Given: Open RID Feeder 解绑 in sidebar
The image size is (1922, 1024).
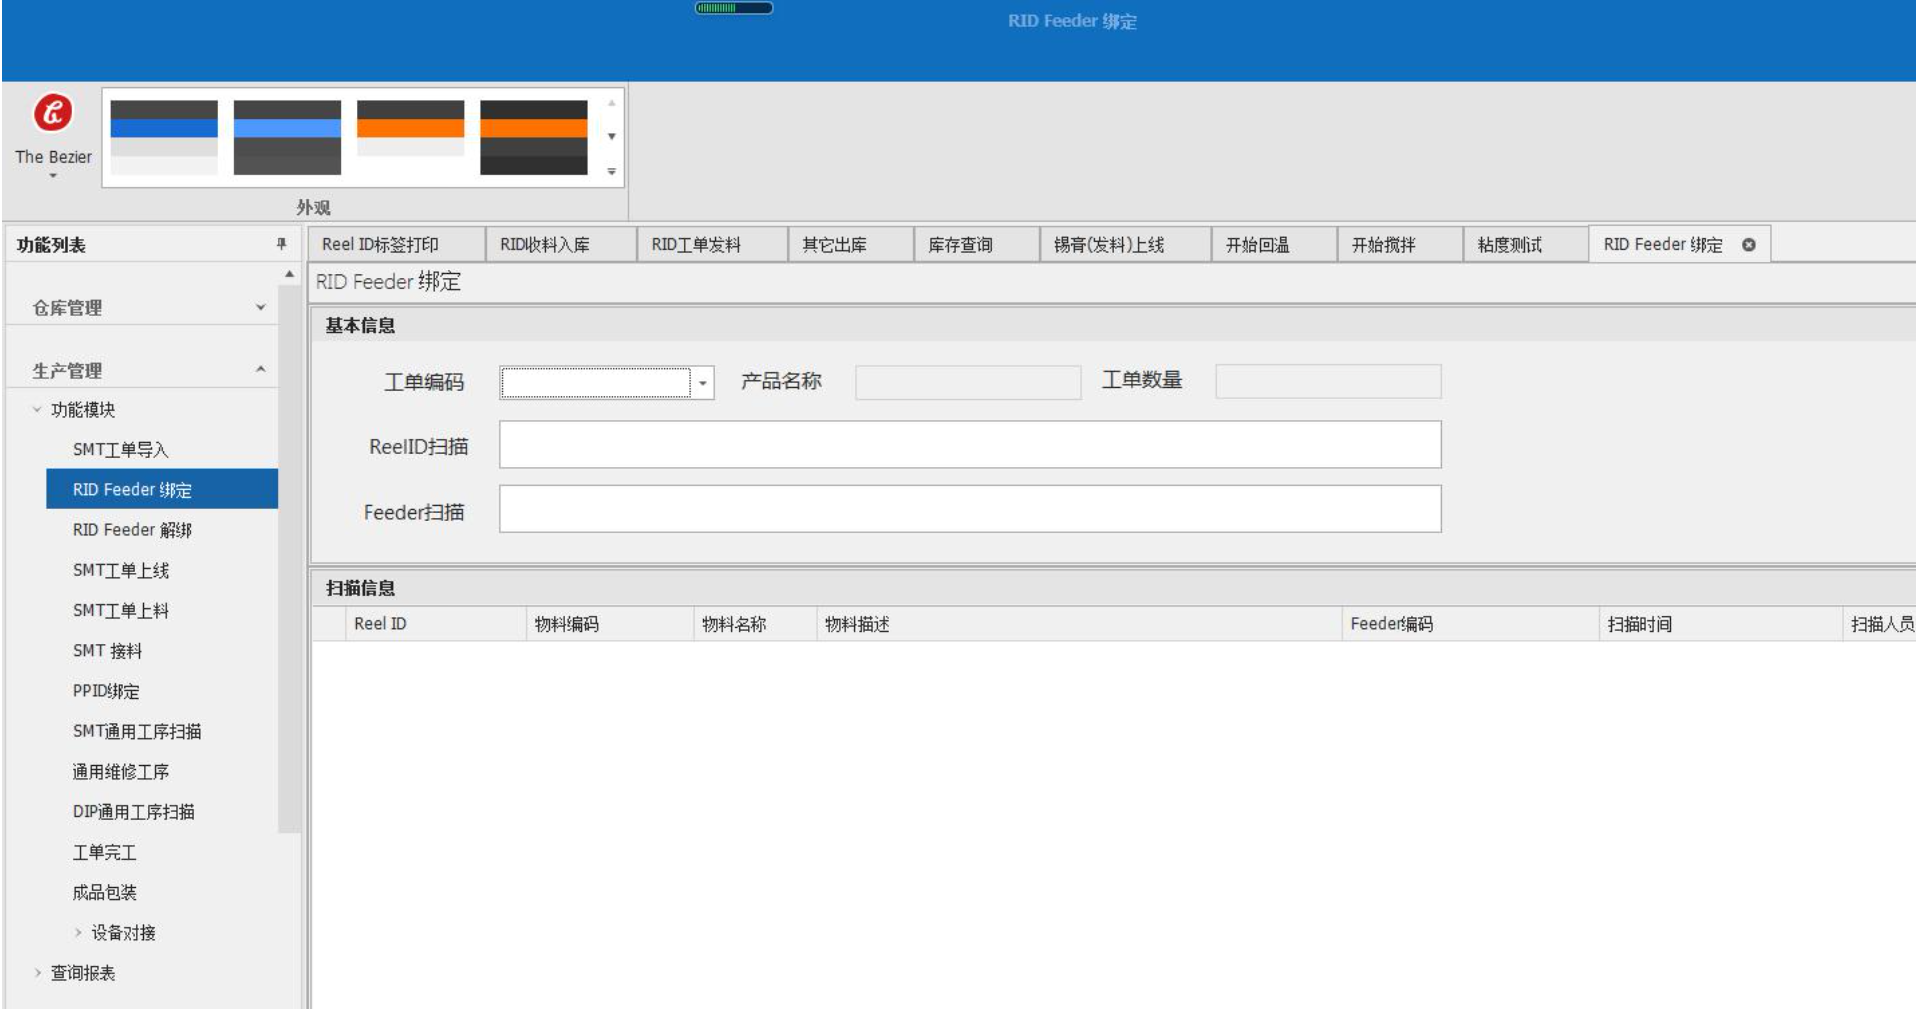Looking at the screenshot, I should tap(132, 530).
